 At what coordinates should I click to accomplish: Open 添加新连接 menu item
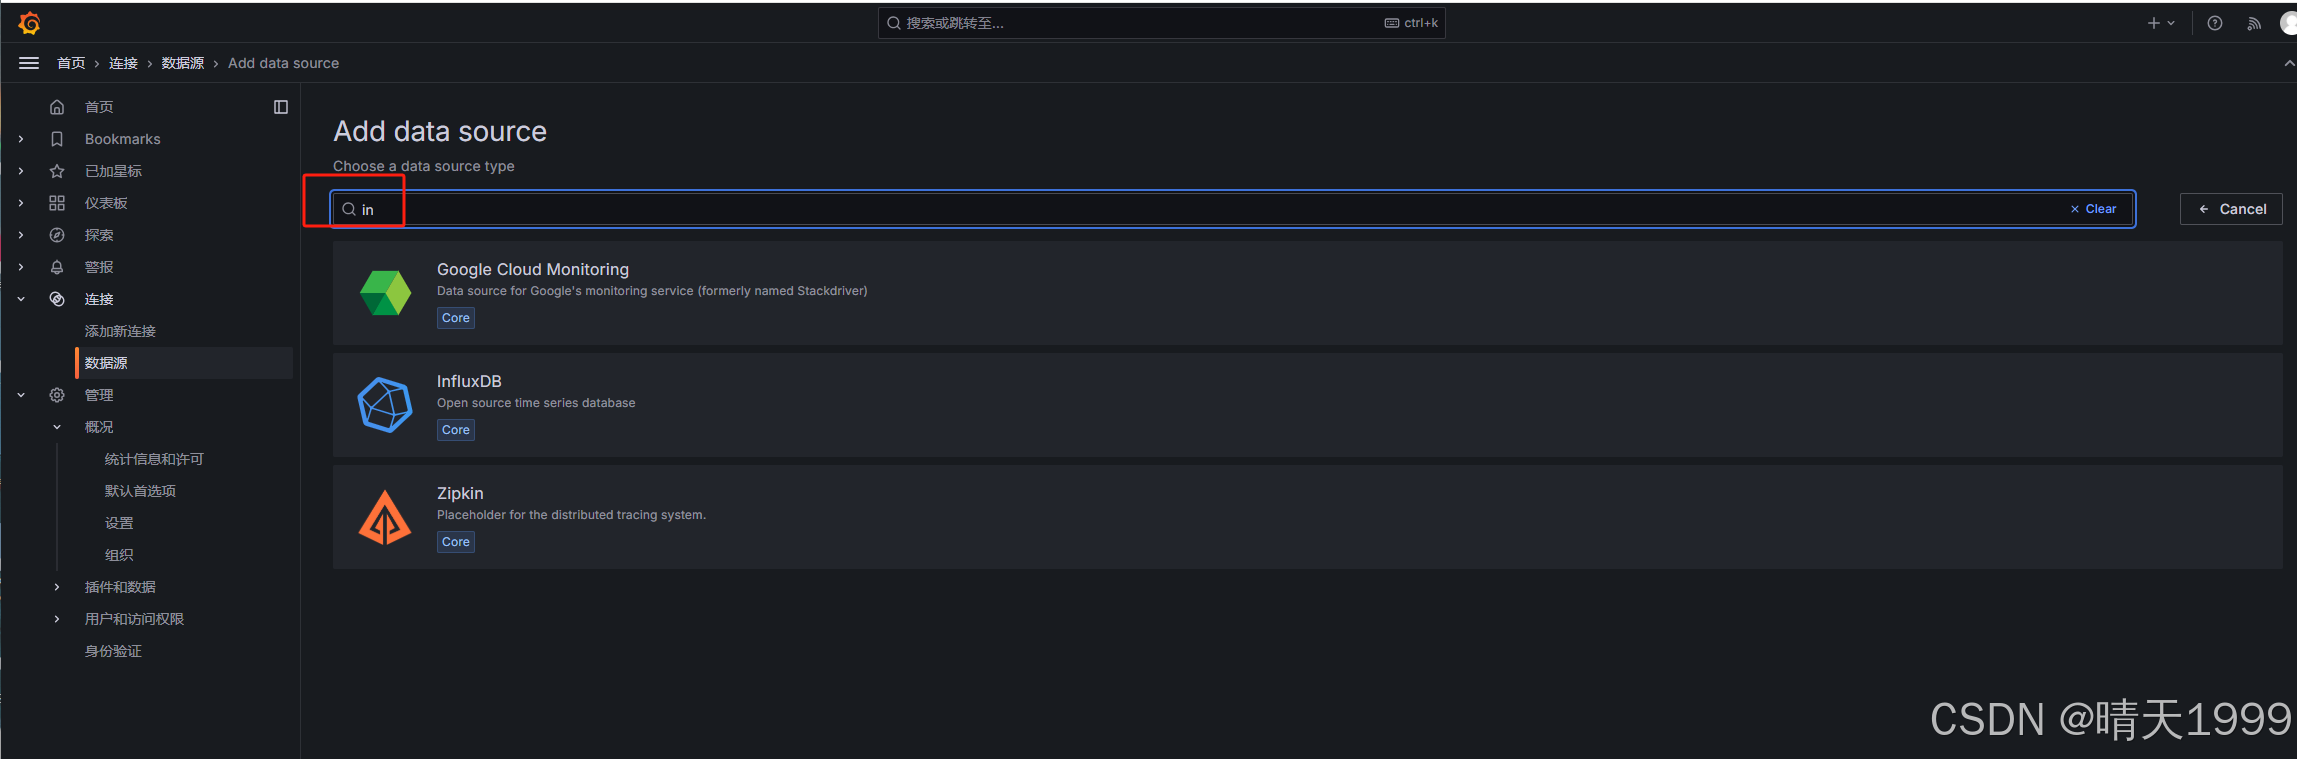[x=120, y=331]
